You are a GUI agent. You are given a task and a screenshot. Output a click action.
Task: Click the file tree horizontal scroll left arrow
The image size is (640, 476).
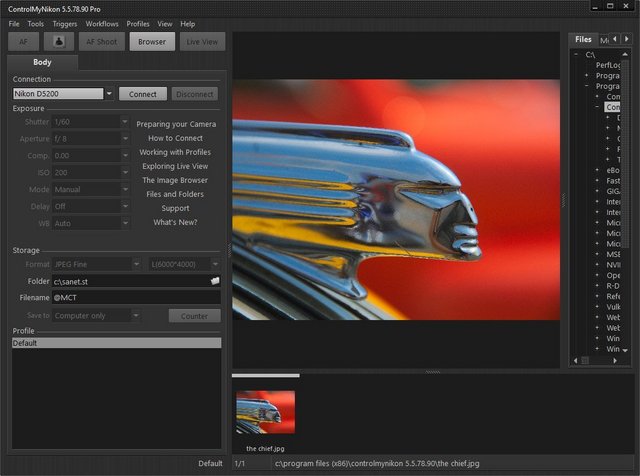(576, 360)
